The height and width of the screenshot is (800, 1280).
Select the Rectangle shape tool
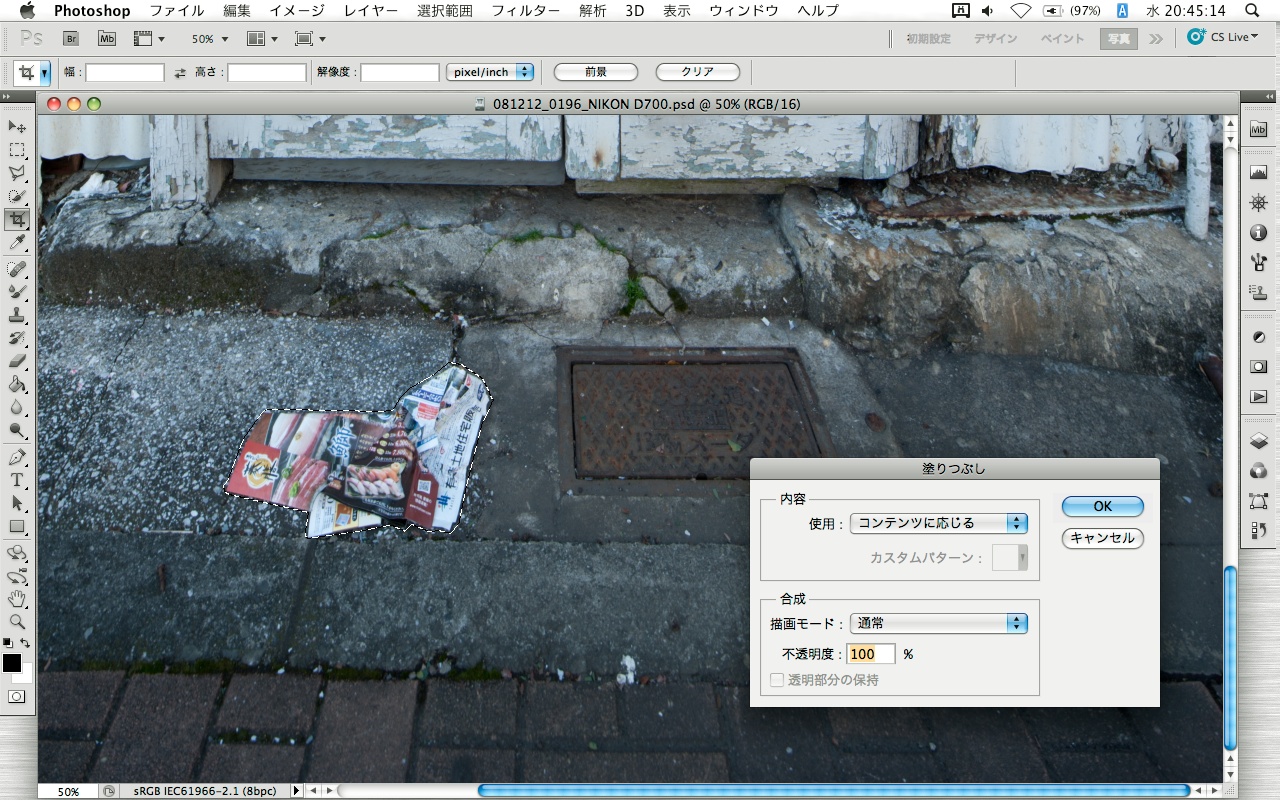point(18,526)
